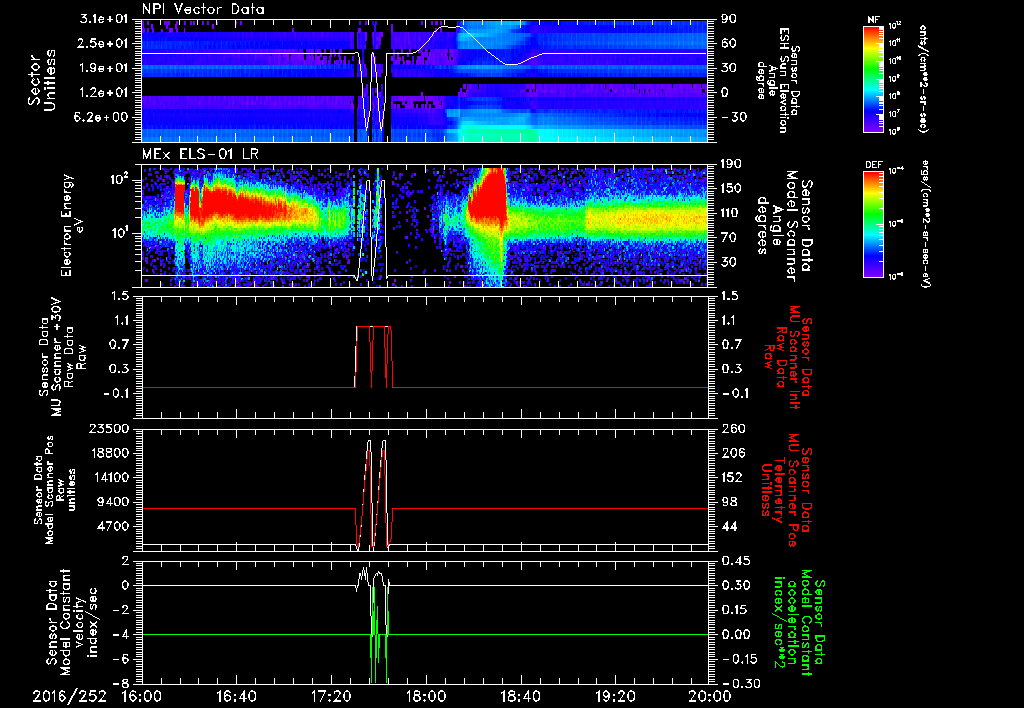Click the 110 scanner angle tick
The width and height of the screenshot is (1024, 708).
pyautogui.click(x=730, y=213)
